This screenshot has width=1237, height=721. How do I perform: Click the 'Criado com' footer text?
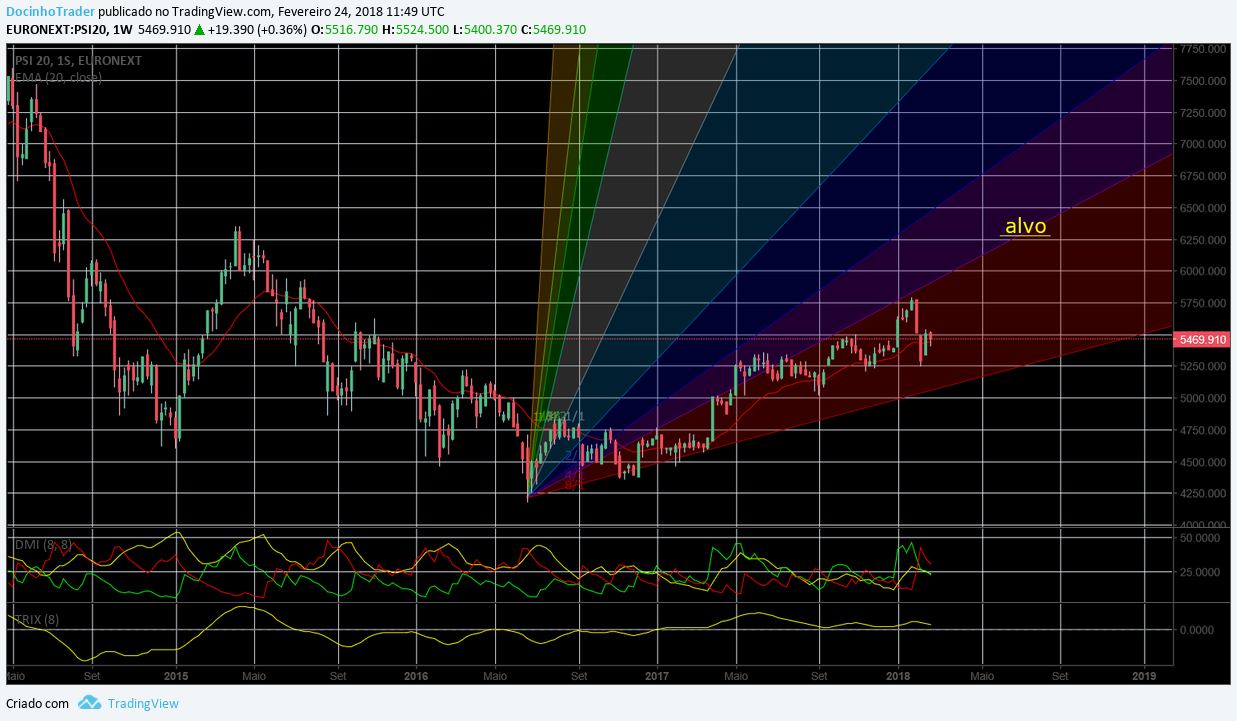click(38, 704)
